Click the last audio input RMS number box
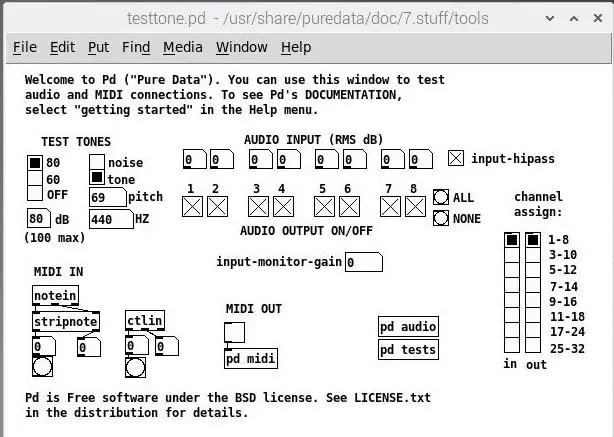 point(421,159)
